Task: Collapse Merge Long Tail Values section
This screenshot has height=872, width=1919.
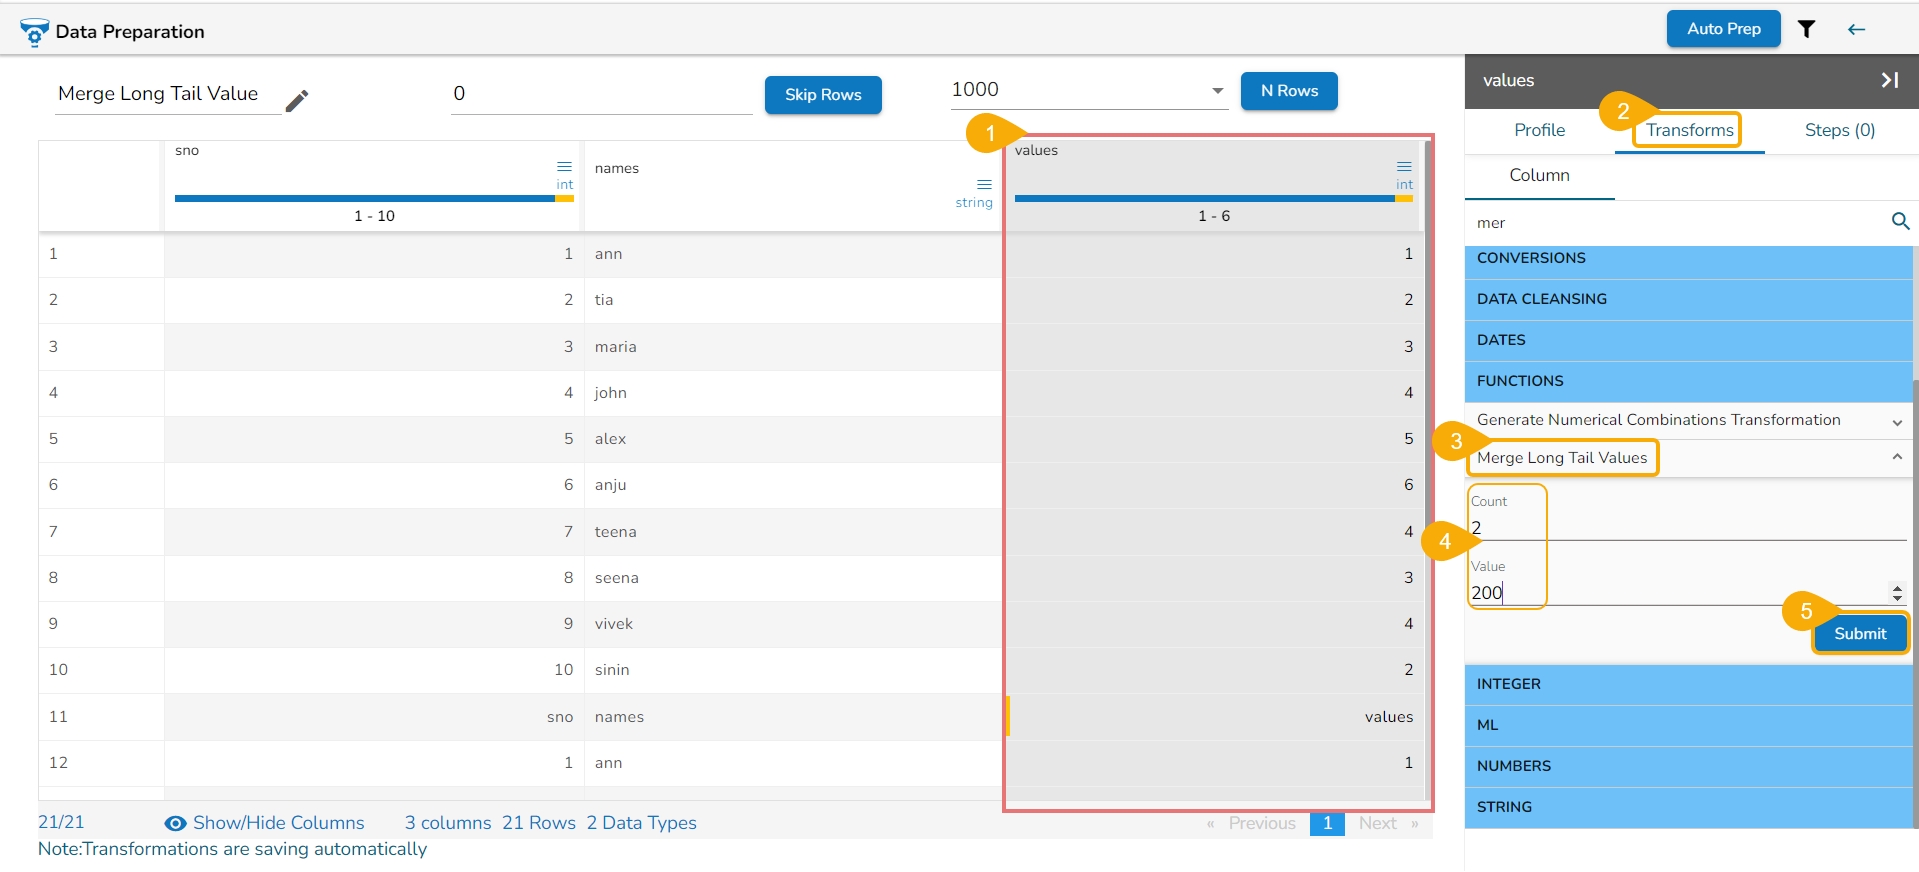Action: point(1897,457)
